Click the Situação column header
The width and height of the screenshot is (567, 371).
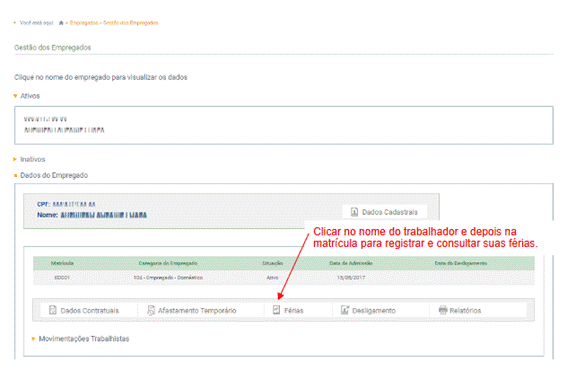273,263
